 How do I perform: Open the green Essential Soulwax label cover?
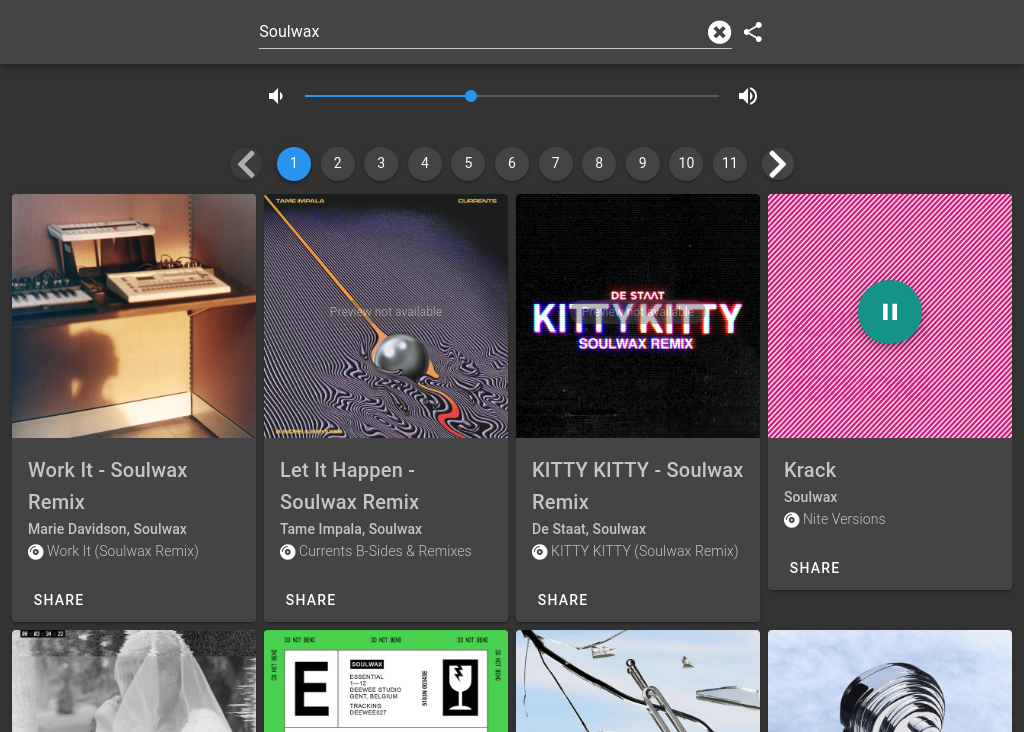click(386, 681)
